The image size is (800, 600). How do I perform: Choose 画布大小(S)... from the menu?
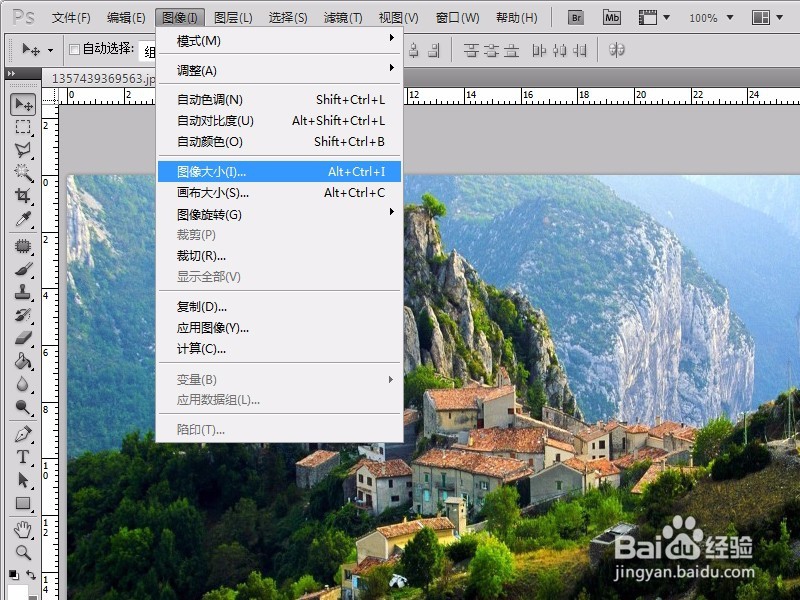tap(279, 192)
